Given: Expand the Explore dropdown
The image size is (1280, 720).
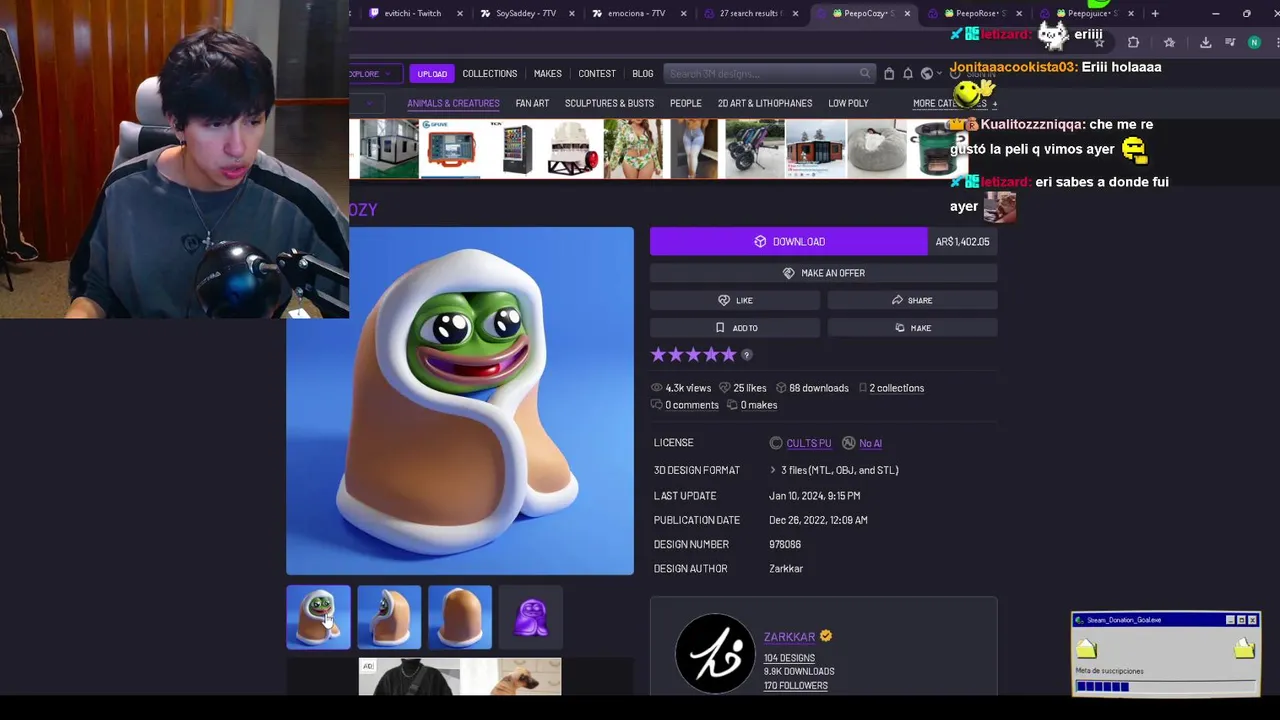Looking at the screenshot, I should 375,73.
